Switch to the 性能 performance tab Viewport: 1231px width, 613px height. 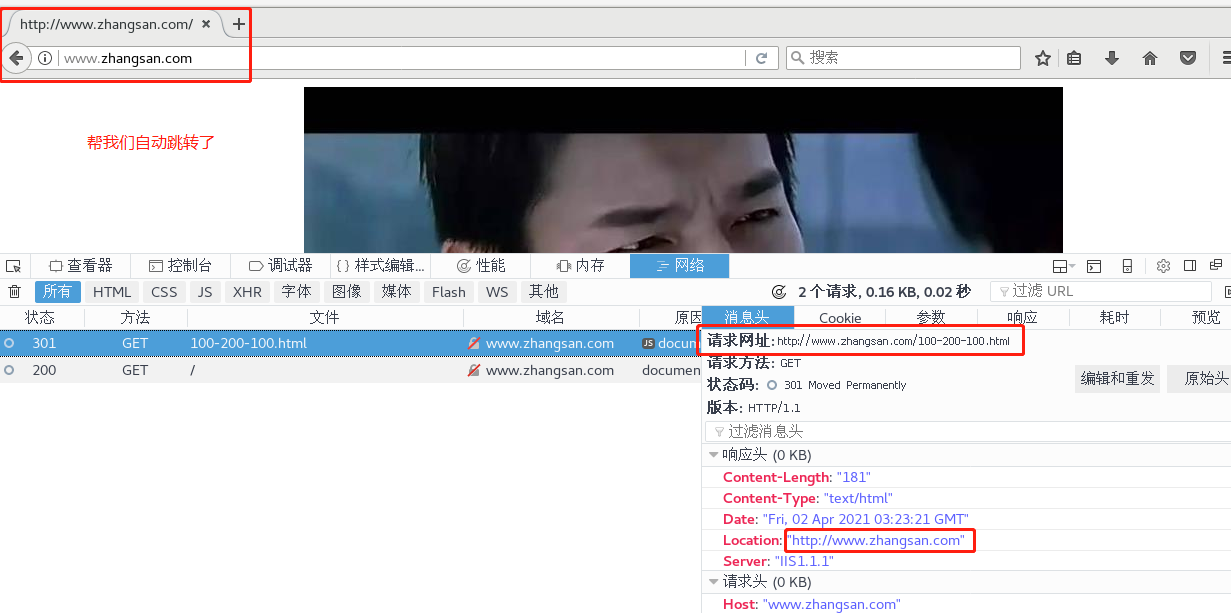click(x=480, y=266)
